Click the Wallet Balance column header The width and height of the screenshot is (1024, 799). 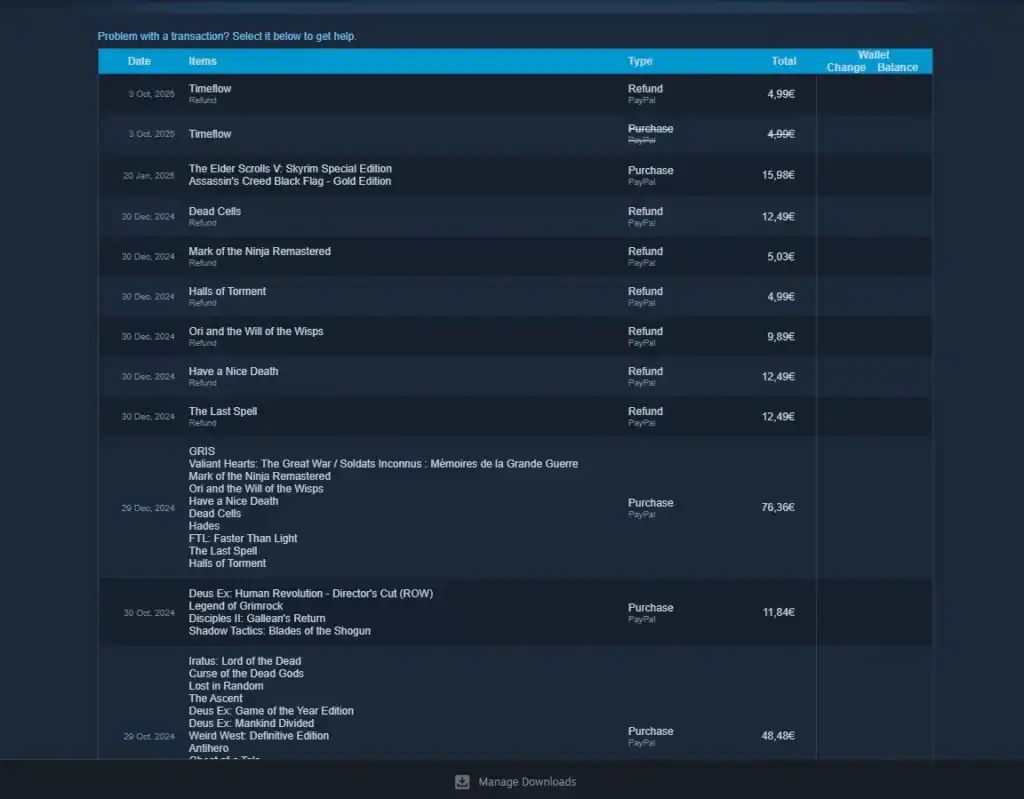pyautogui.click(x=897, y=67)
